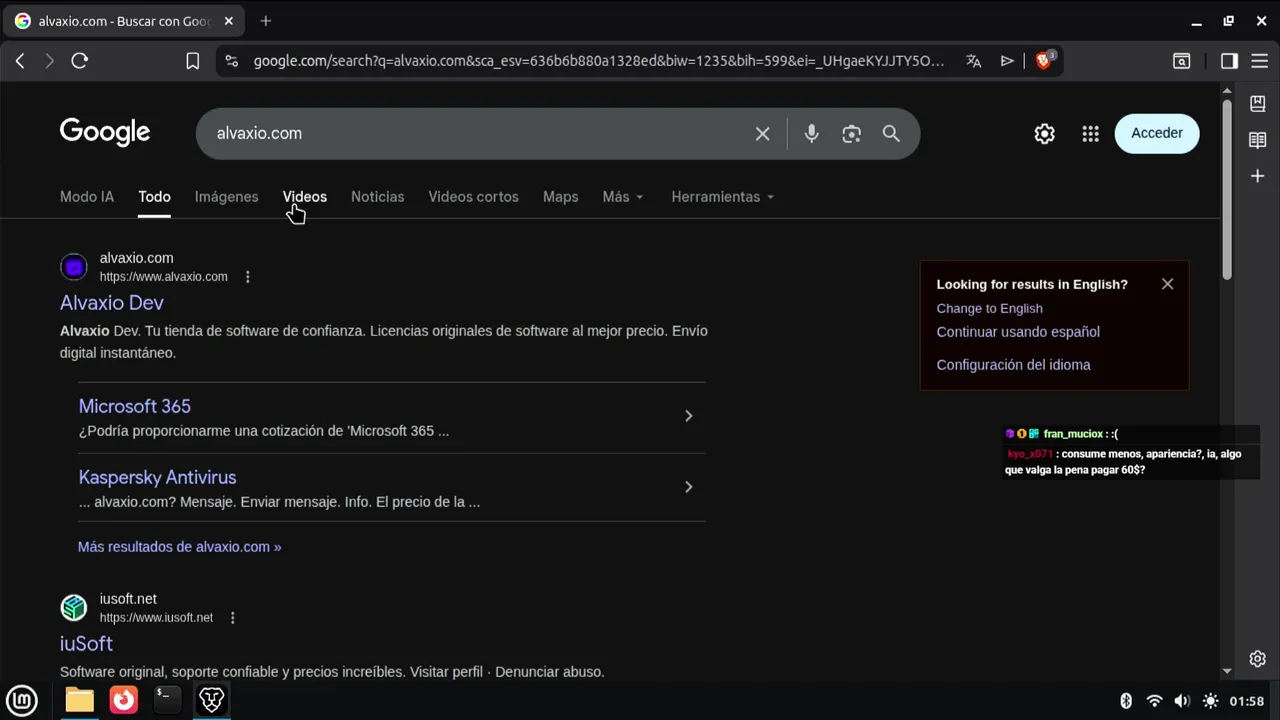The width and height of the screenshot is (1280, 720).
Task: Open the Videos cortos tab
Action: (473, 197)
